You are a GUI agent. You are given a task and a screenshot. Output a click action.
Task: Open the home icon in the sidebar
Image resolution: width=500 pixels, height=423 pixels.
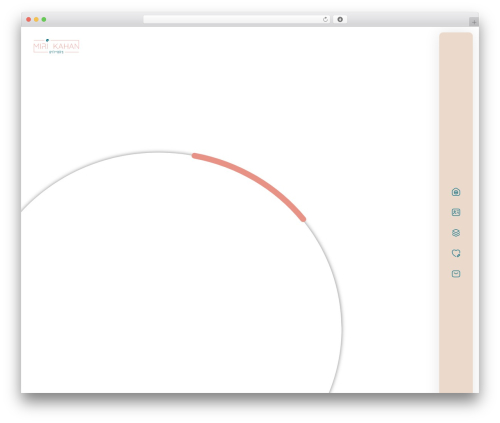pos(456,192)
